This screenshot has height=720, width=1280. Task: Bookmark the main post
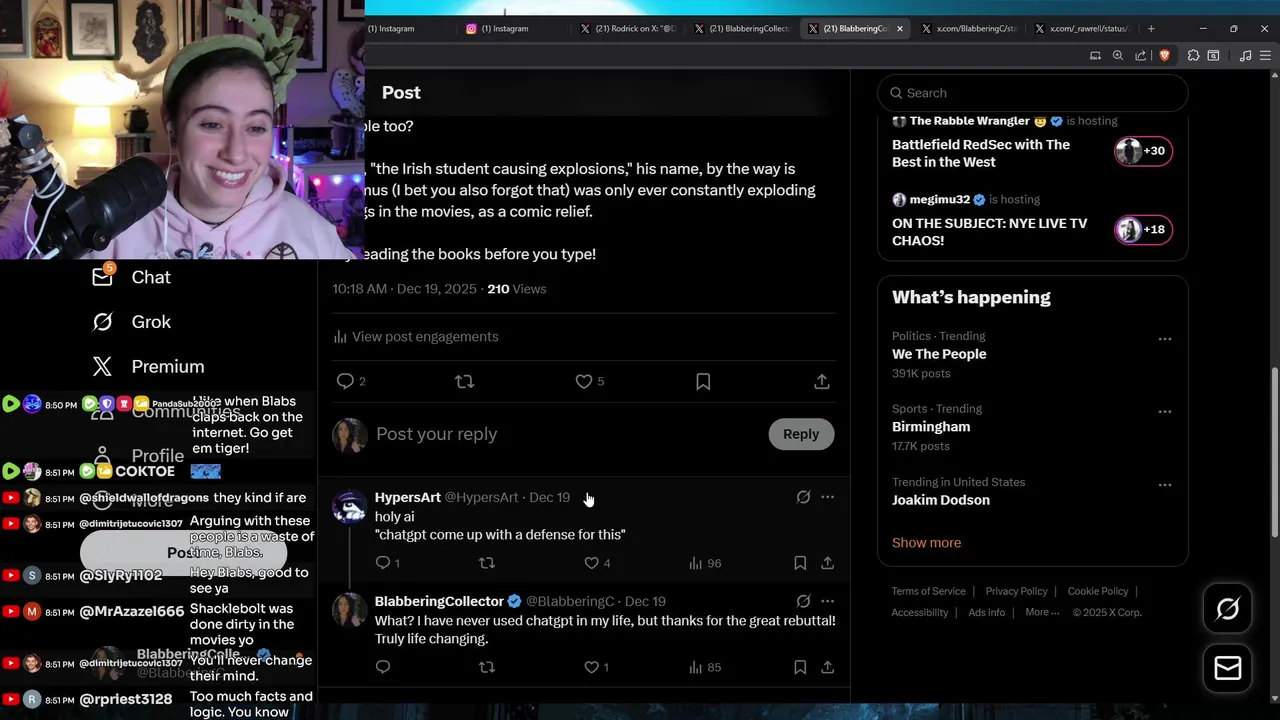[x=703, y=381]
